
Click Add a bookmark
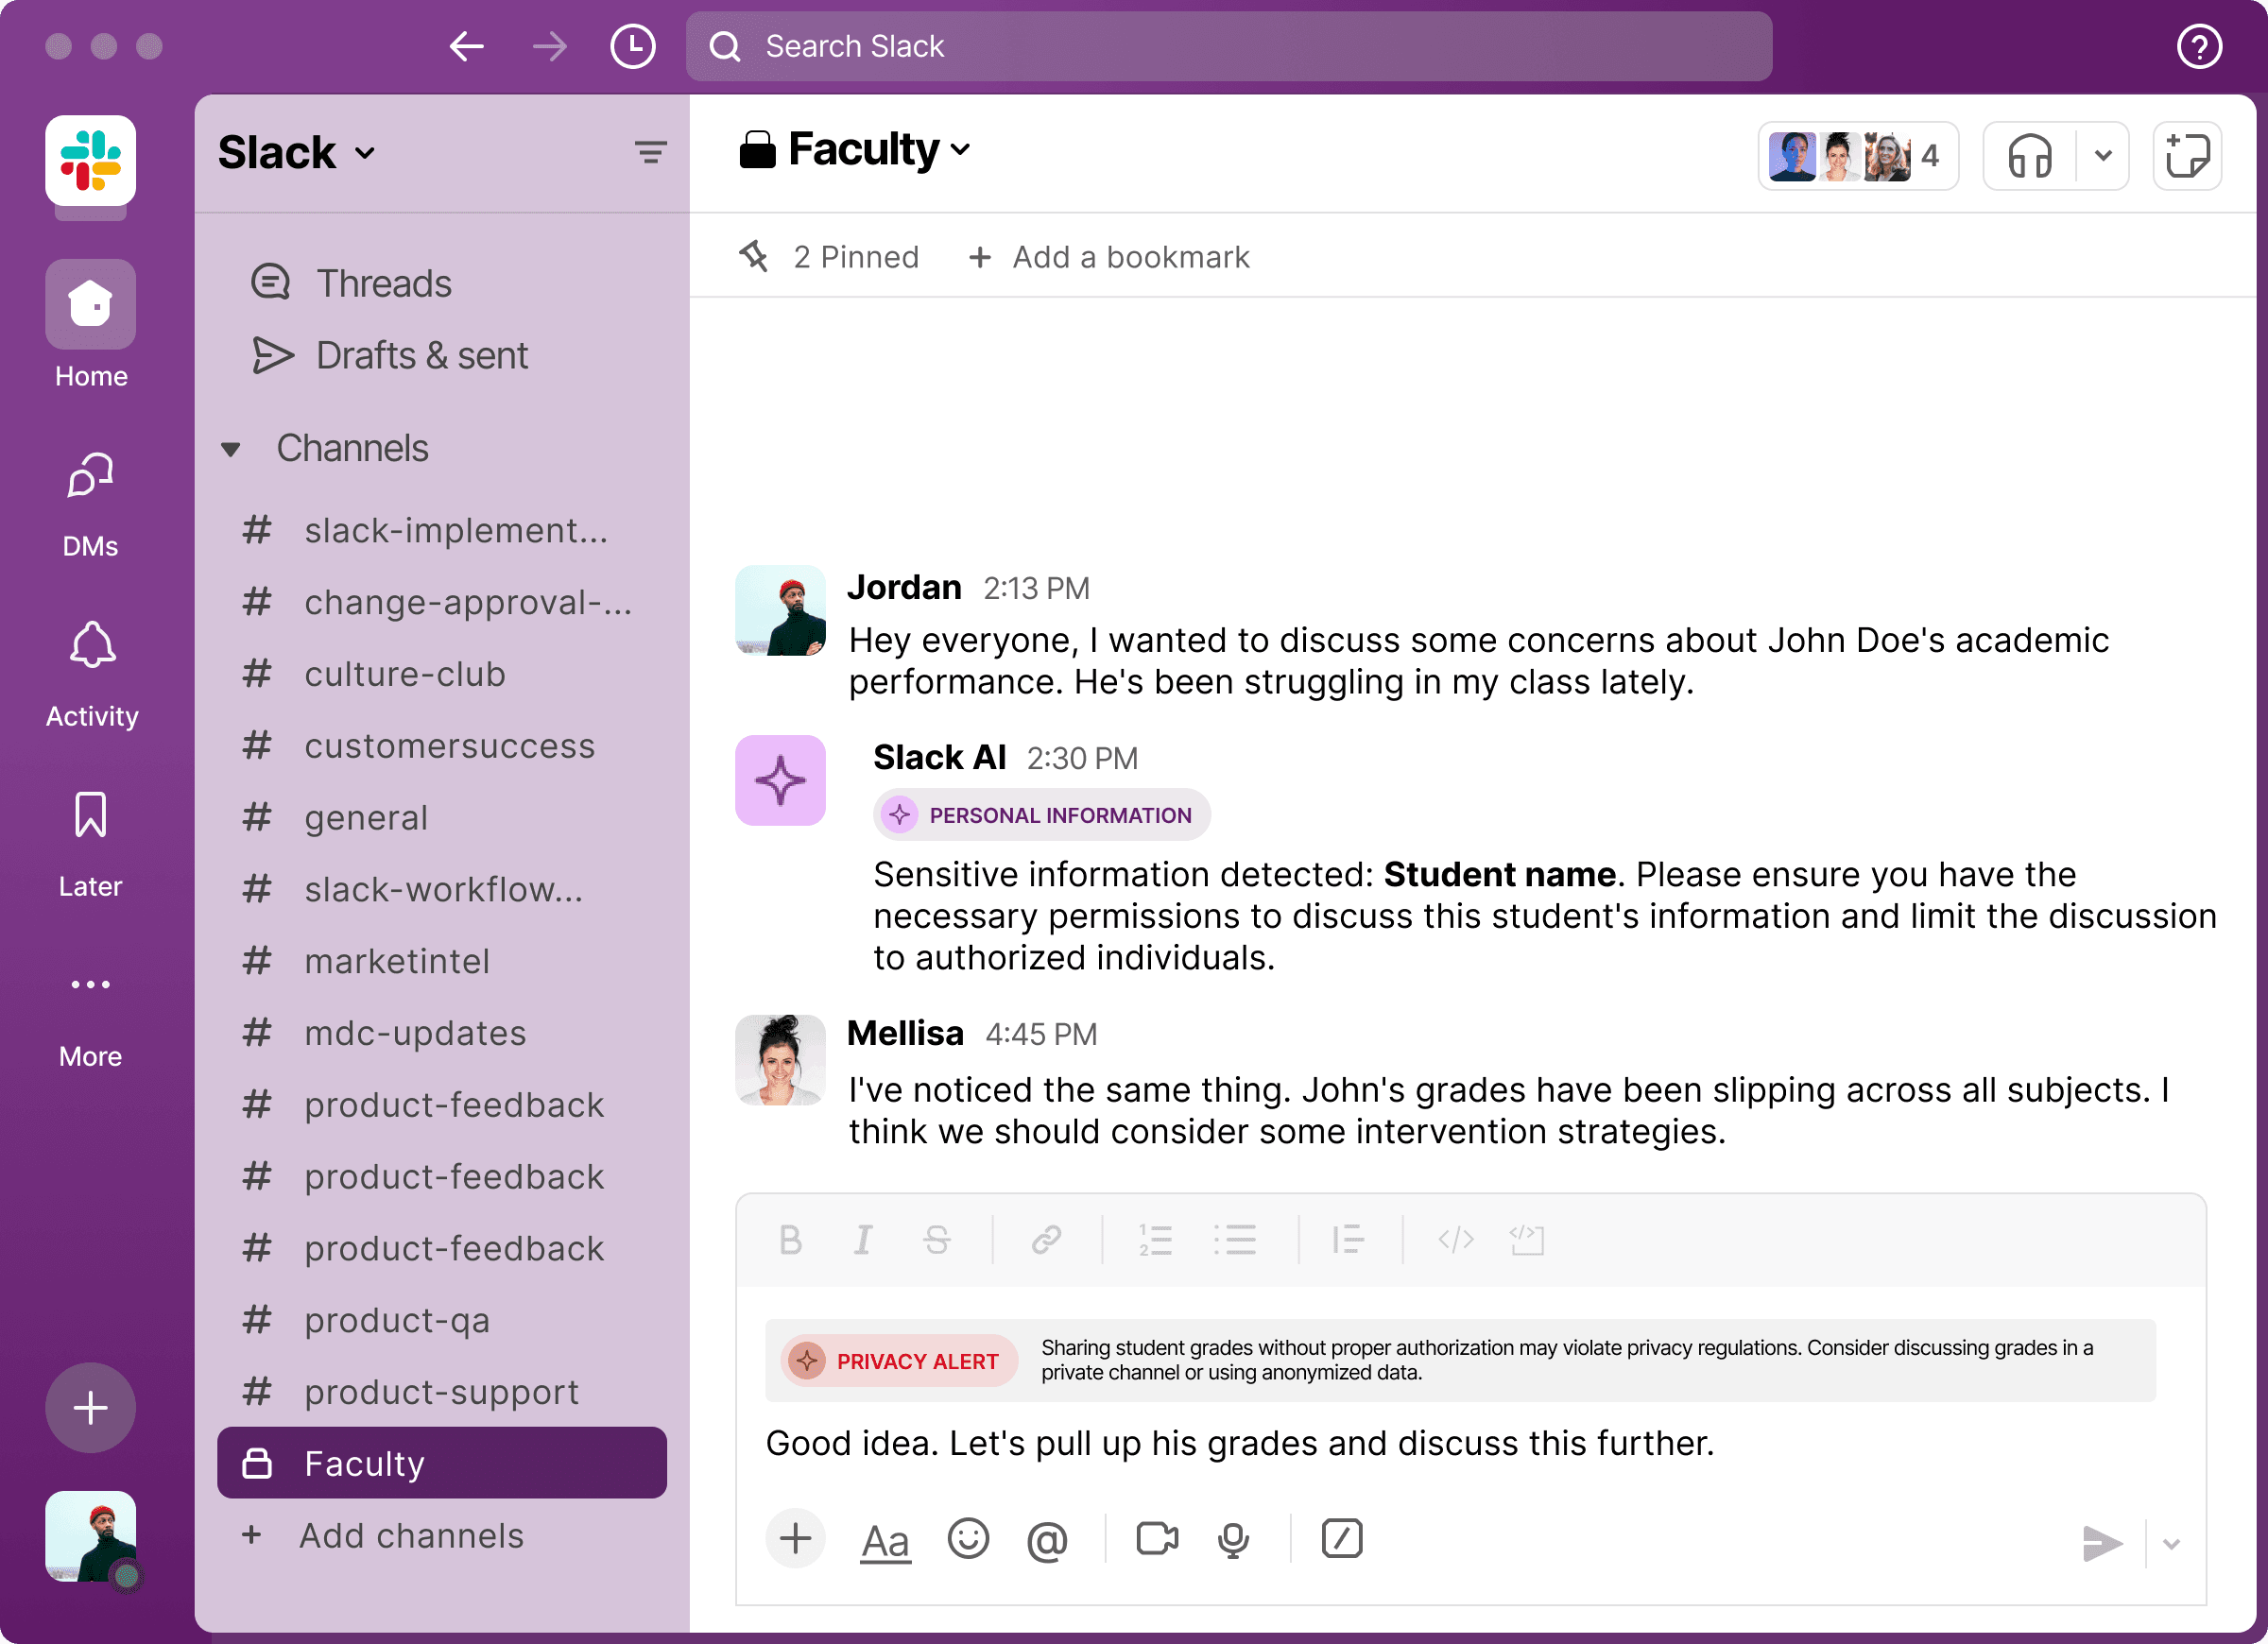[1110, 257]
